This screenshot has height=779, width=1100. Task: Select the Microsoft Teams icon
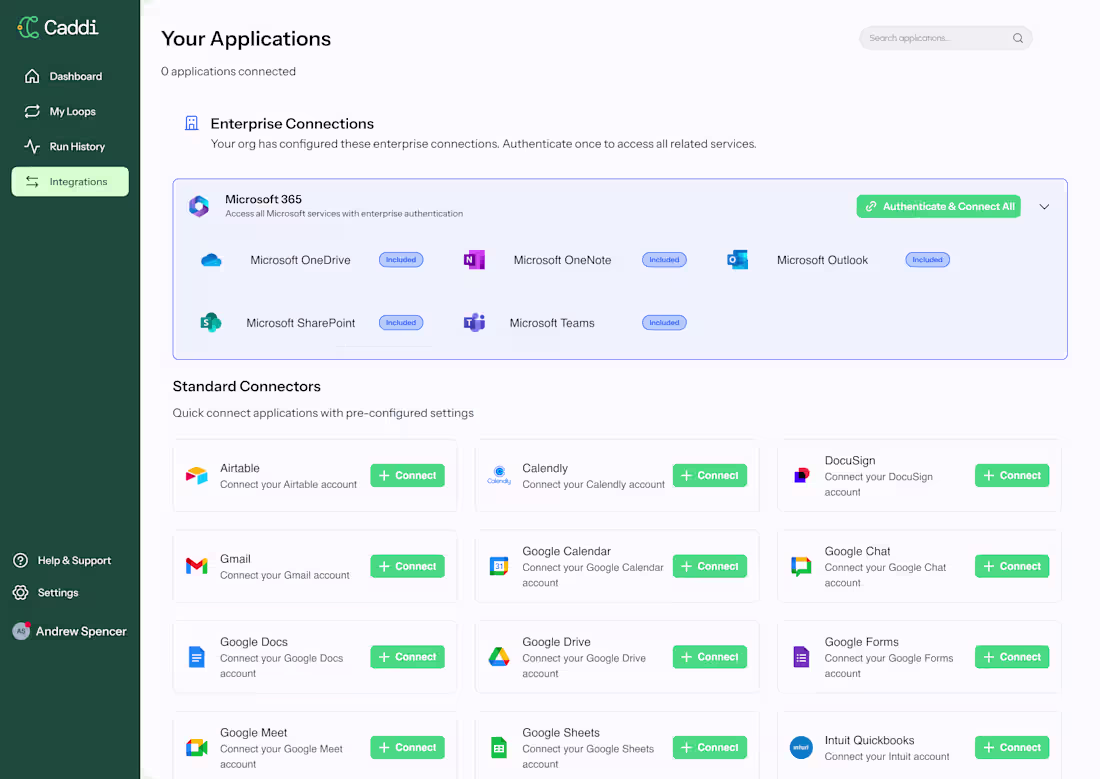tap(474, 322)
